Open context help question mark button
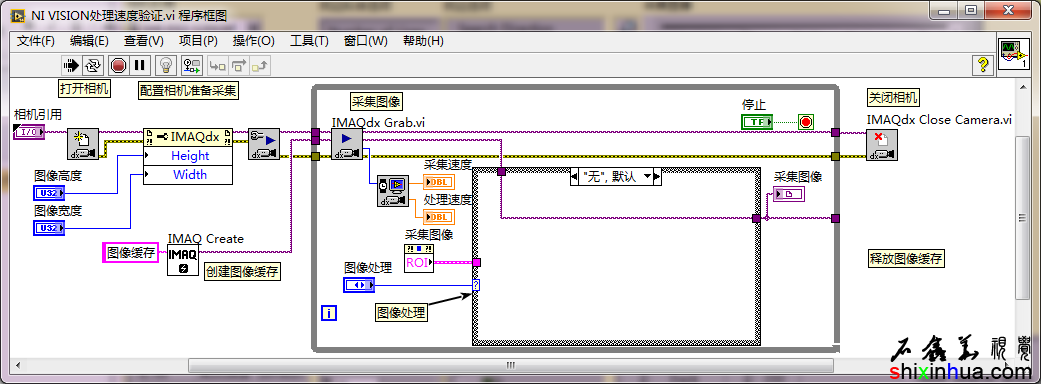Viewport: 1041px width, 384px height. (x=983, y=64)
